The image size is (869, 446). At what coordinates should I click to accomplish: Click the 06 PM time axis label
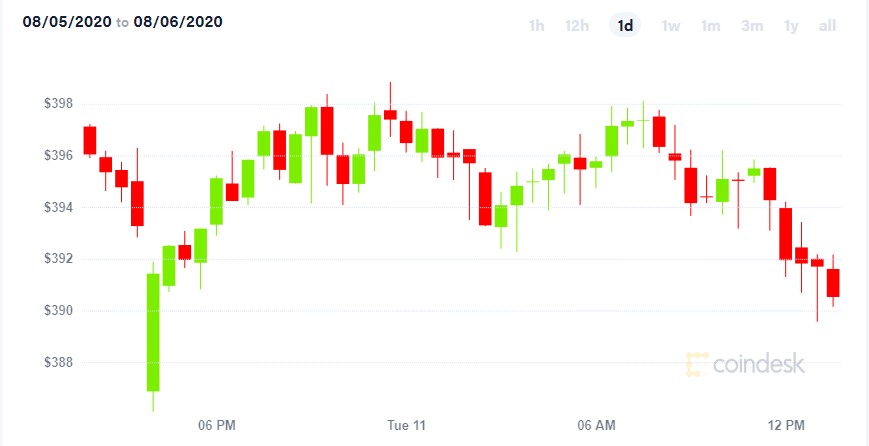click(217, 426)
